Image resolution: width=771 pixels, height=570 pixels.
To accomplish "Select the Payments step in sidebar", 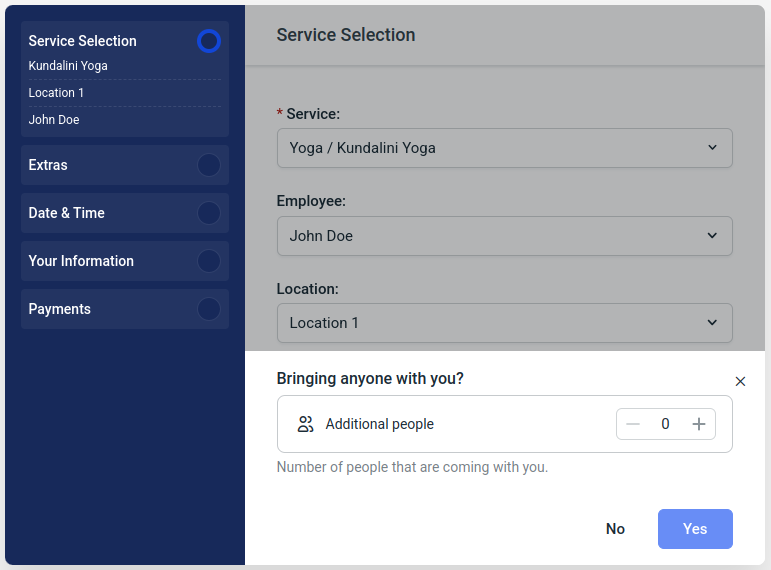I will coord(60,309).
